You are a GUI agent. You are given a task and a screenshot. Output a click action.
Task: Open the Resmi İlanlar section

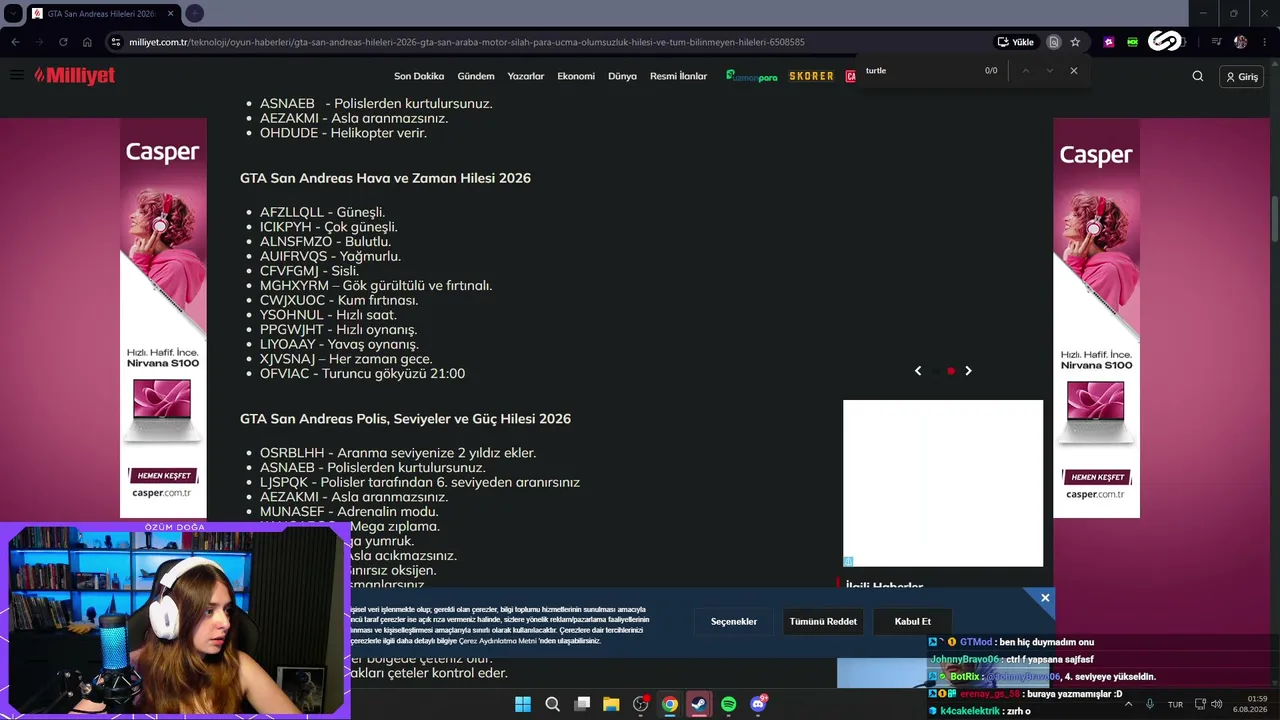pyautogui.click(x=678, y=76)
